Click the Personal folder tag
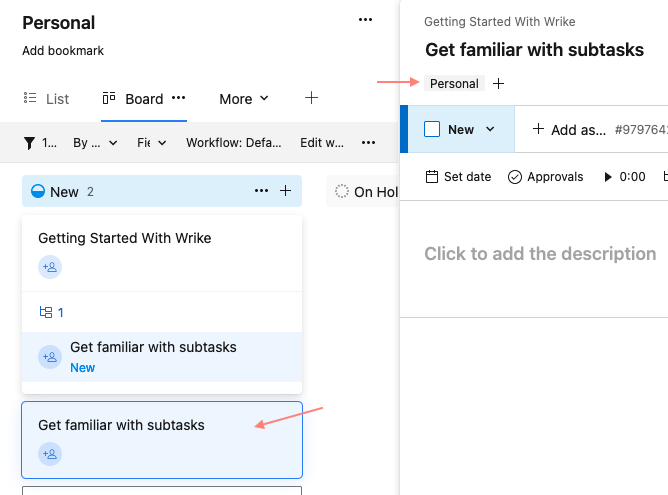 tap(454, 84)
